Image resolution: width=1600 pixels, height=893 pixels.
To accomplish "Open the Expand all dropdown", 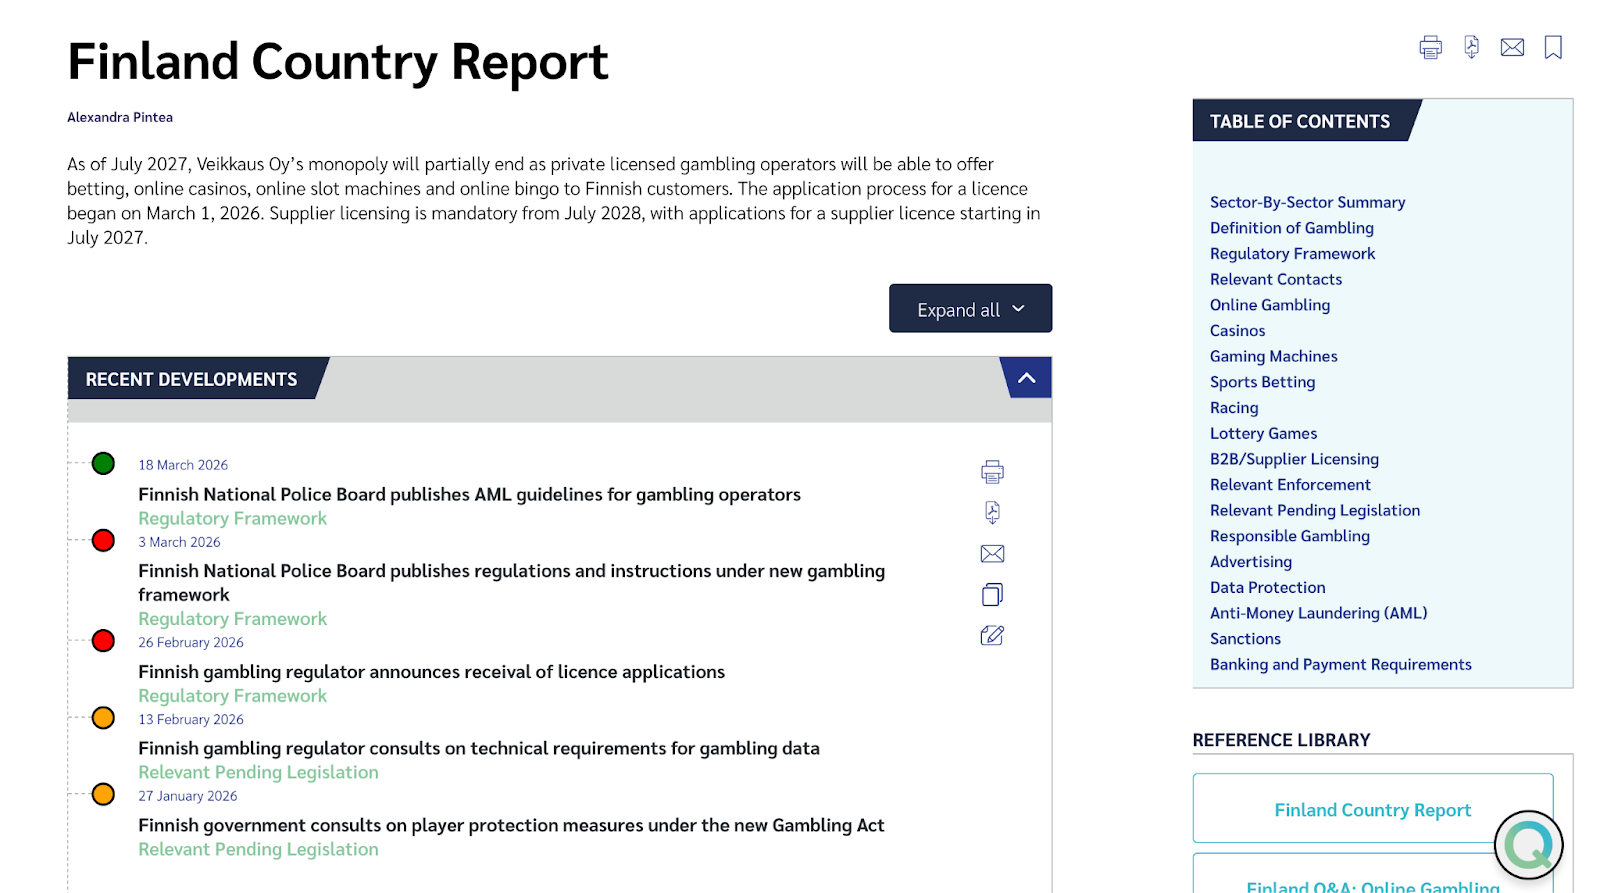I will coord(970,309).
